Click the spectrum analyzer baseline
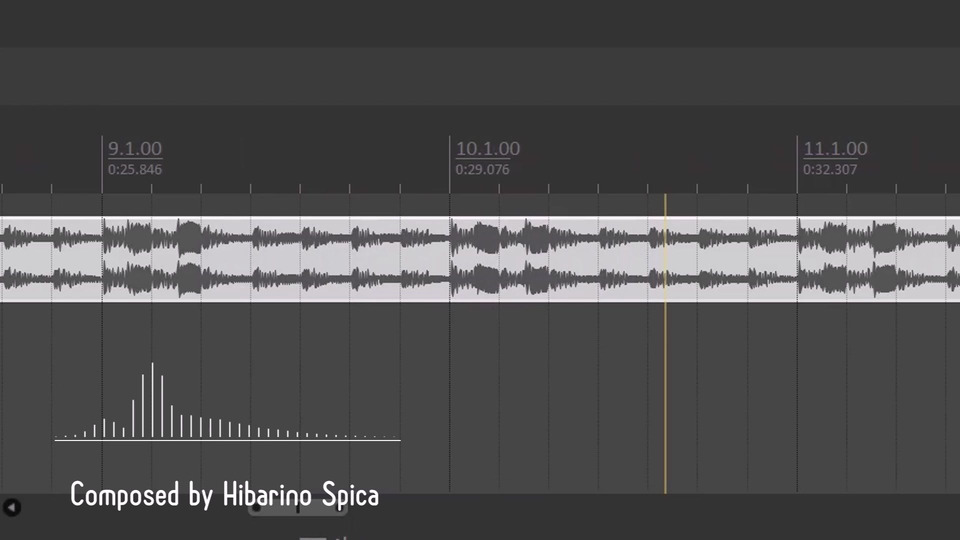The image size is (960, 540). point(228,440)
